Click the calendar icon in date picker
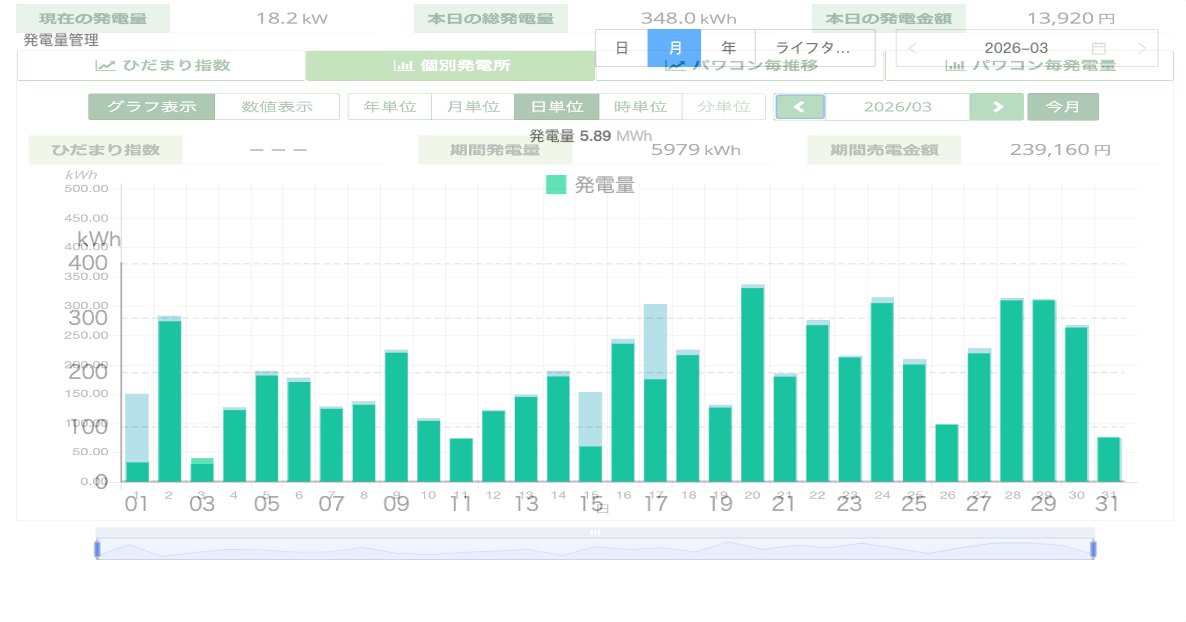 [1098, 48]
